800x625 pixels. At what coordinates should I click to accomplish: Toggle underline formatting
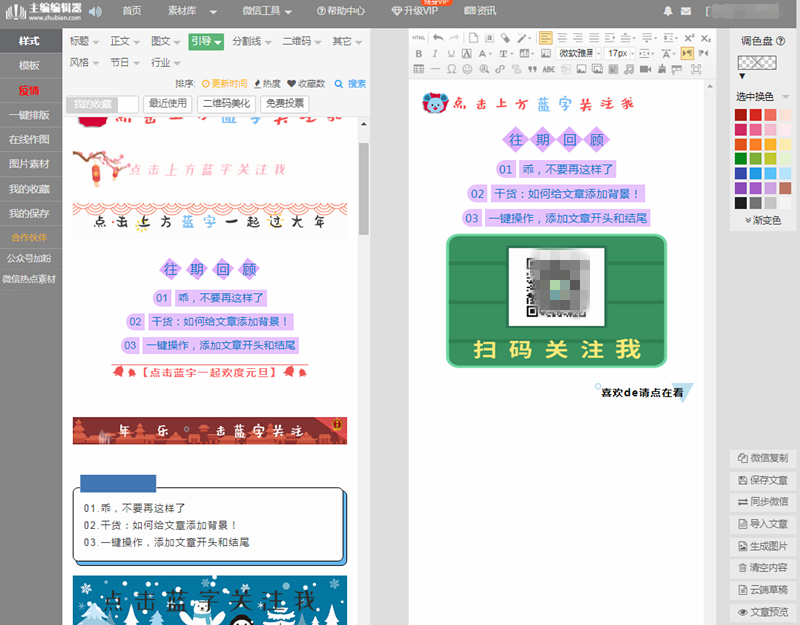tap(451, 54)
